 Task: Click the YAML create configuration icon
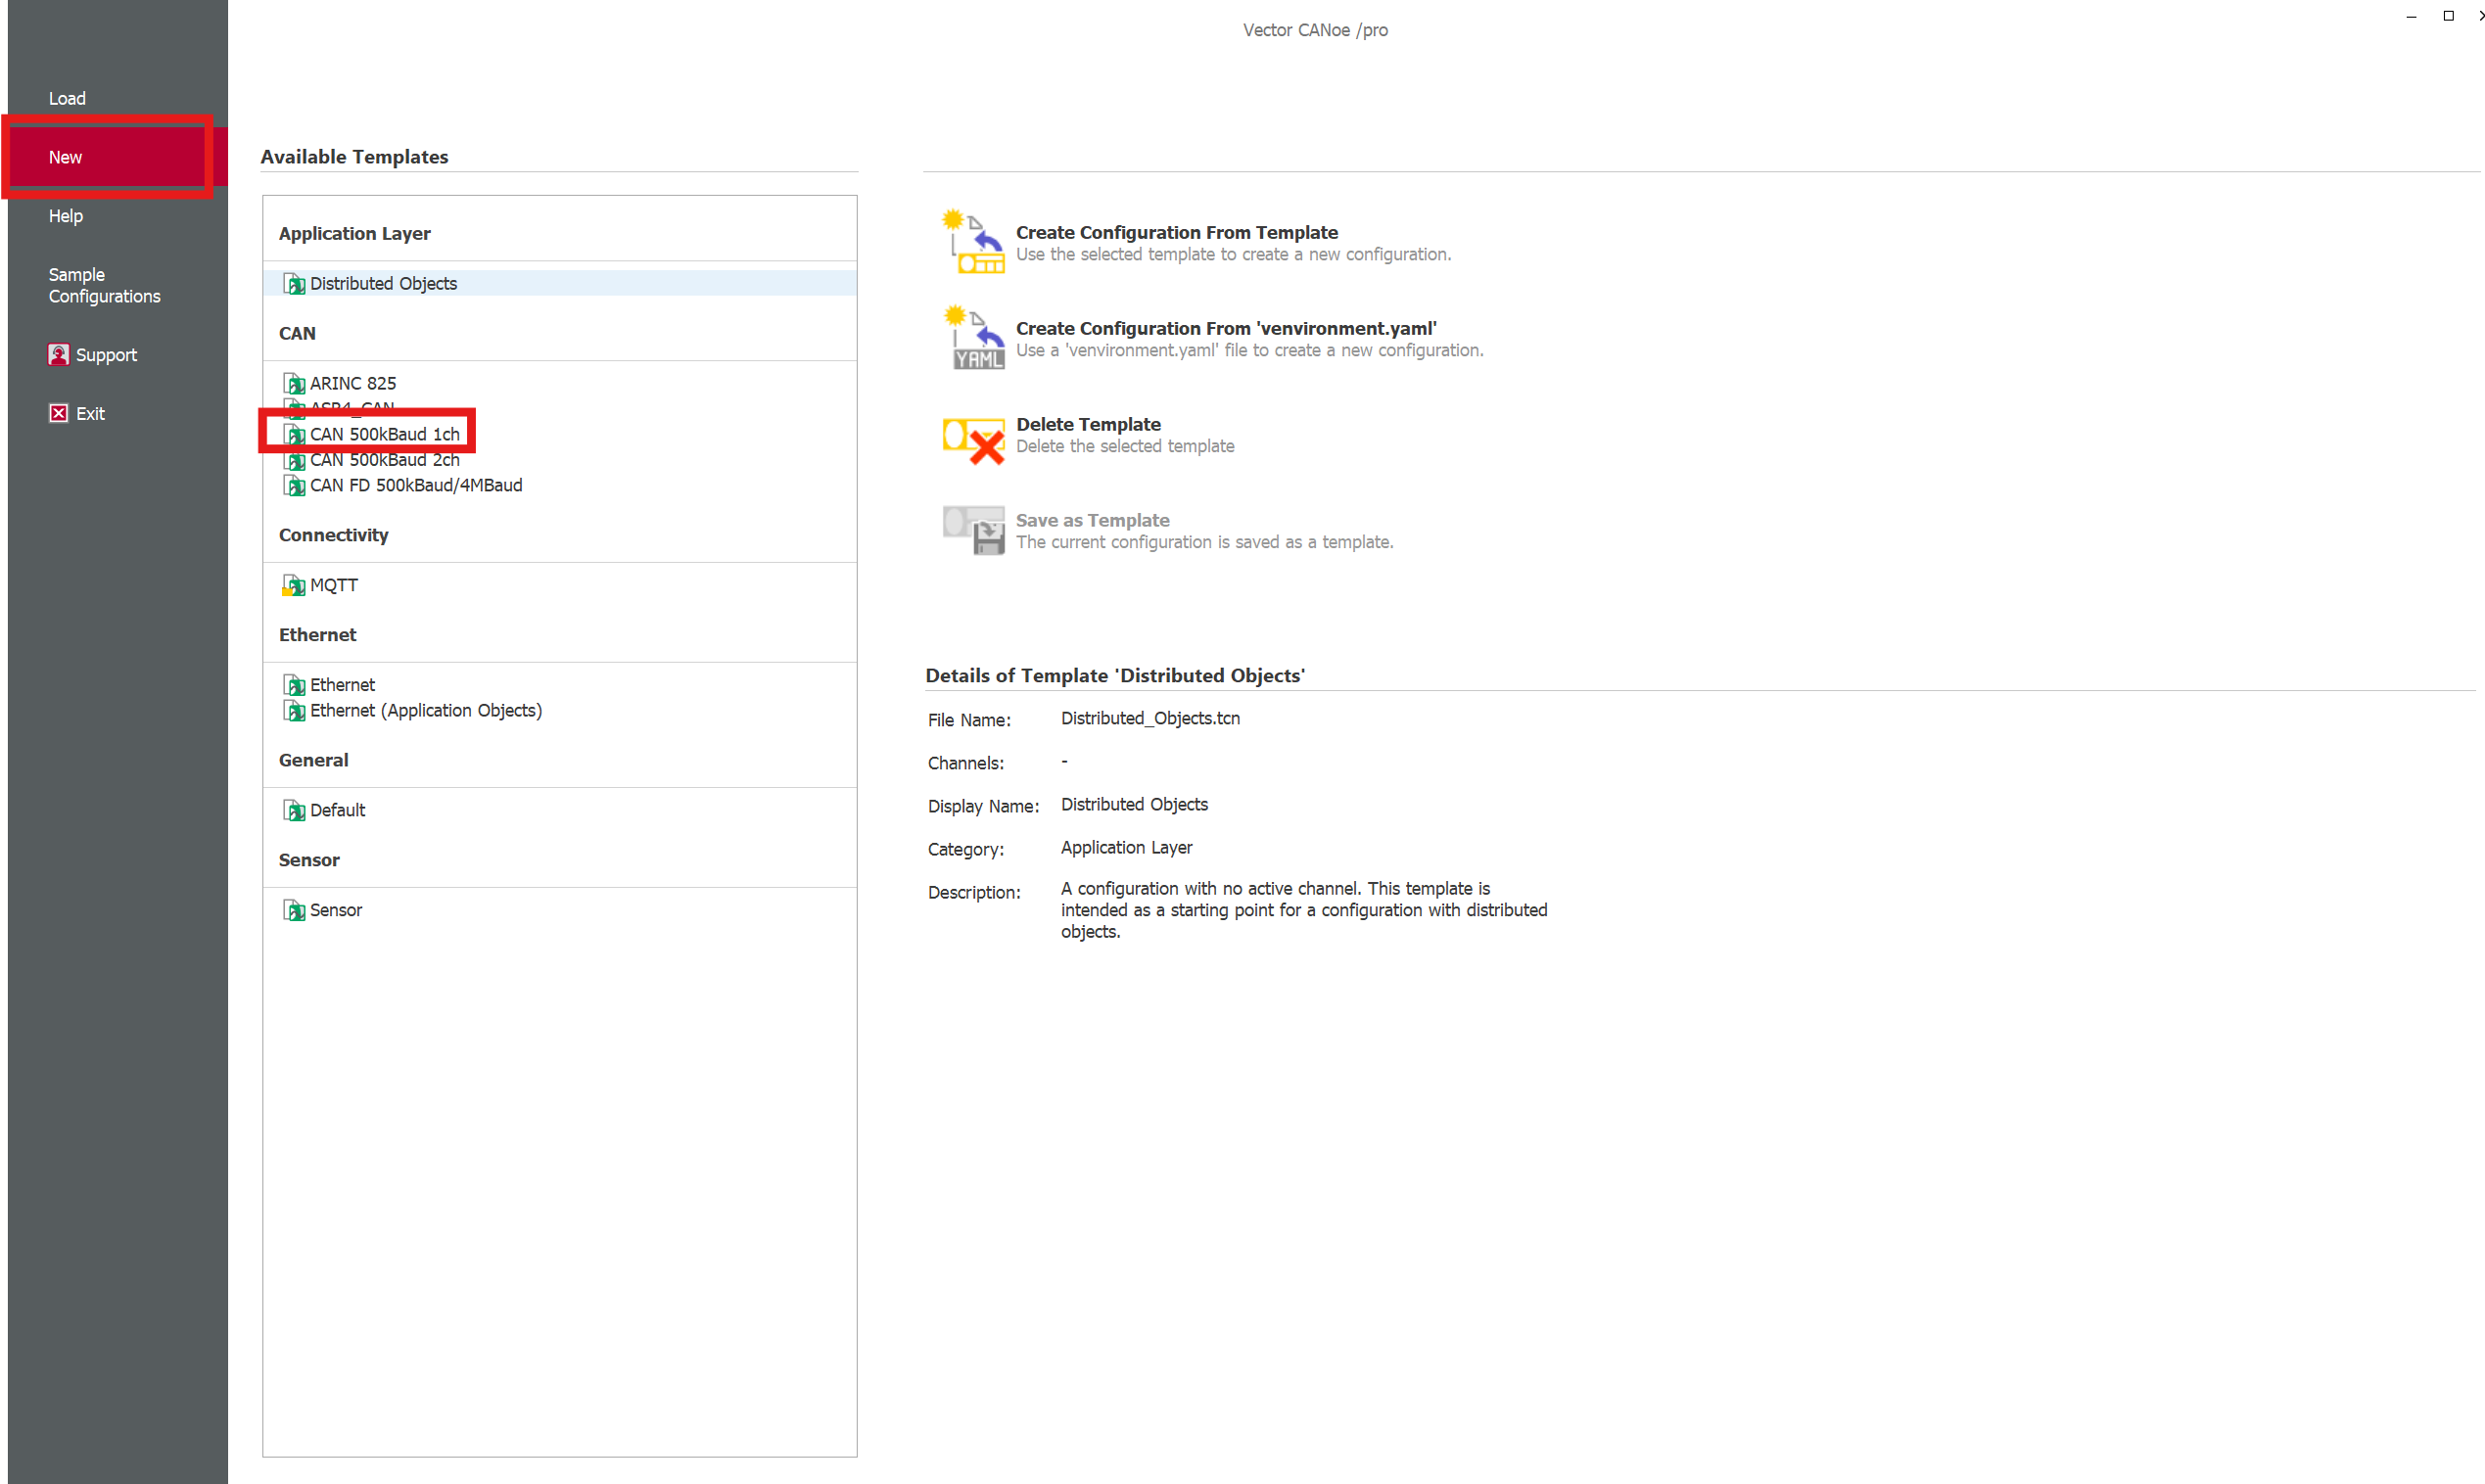[x=973, y=337]
